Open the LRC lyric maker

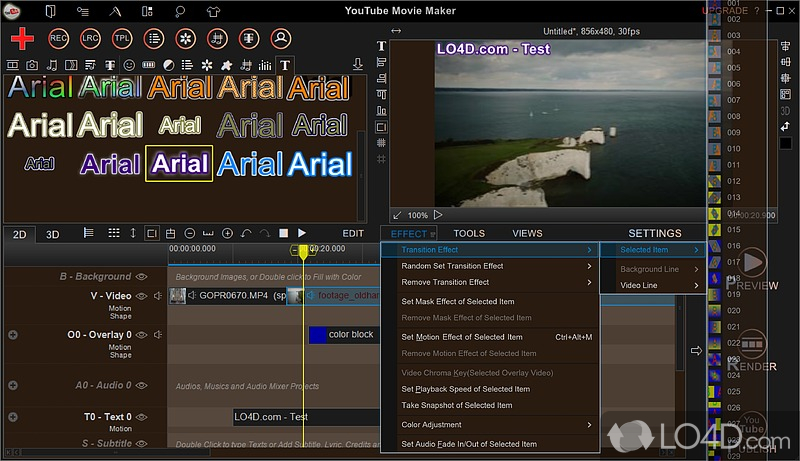point(90,39)
